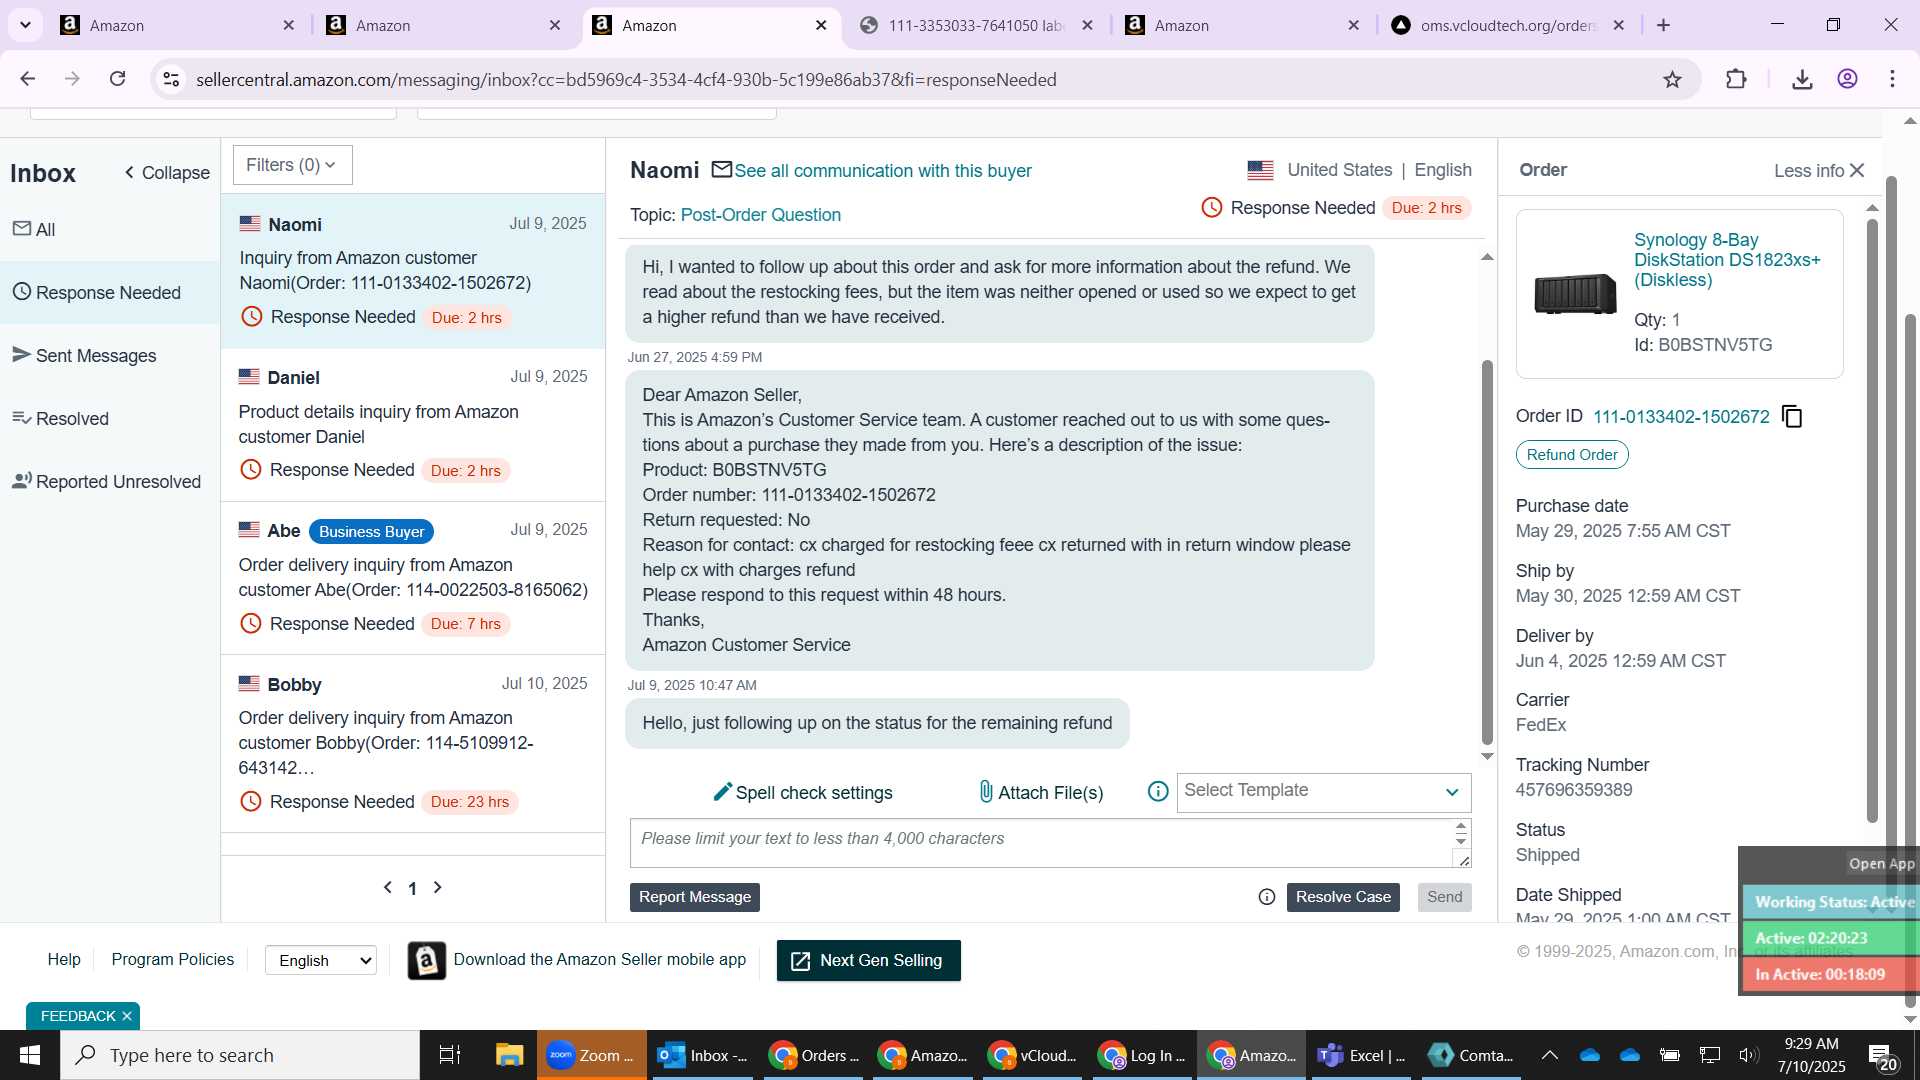Open order 111-0133402-1502672 link

[1681, 417]
